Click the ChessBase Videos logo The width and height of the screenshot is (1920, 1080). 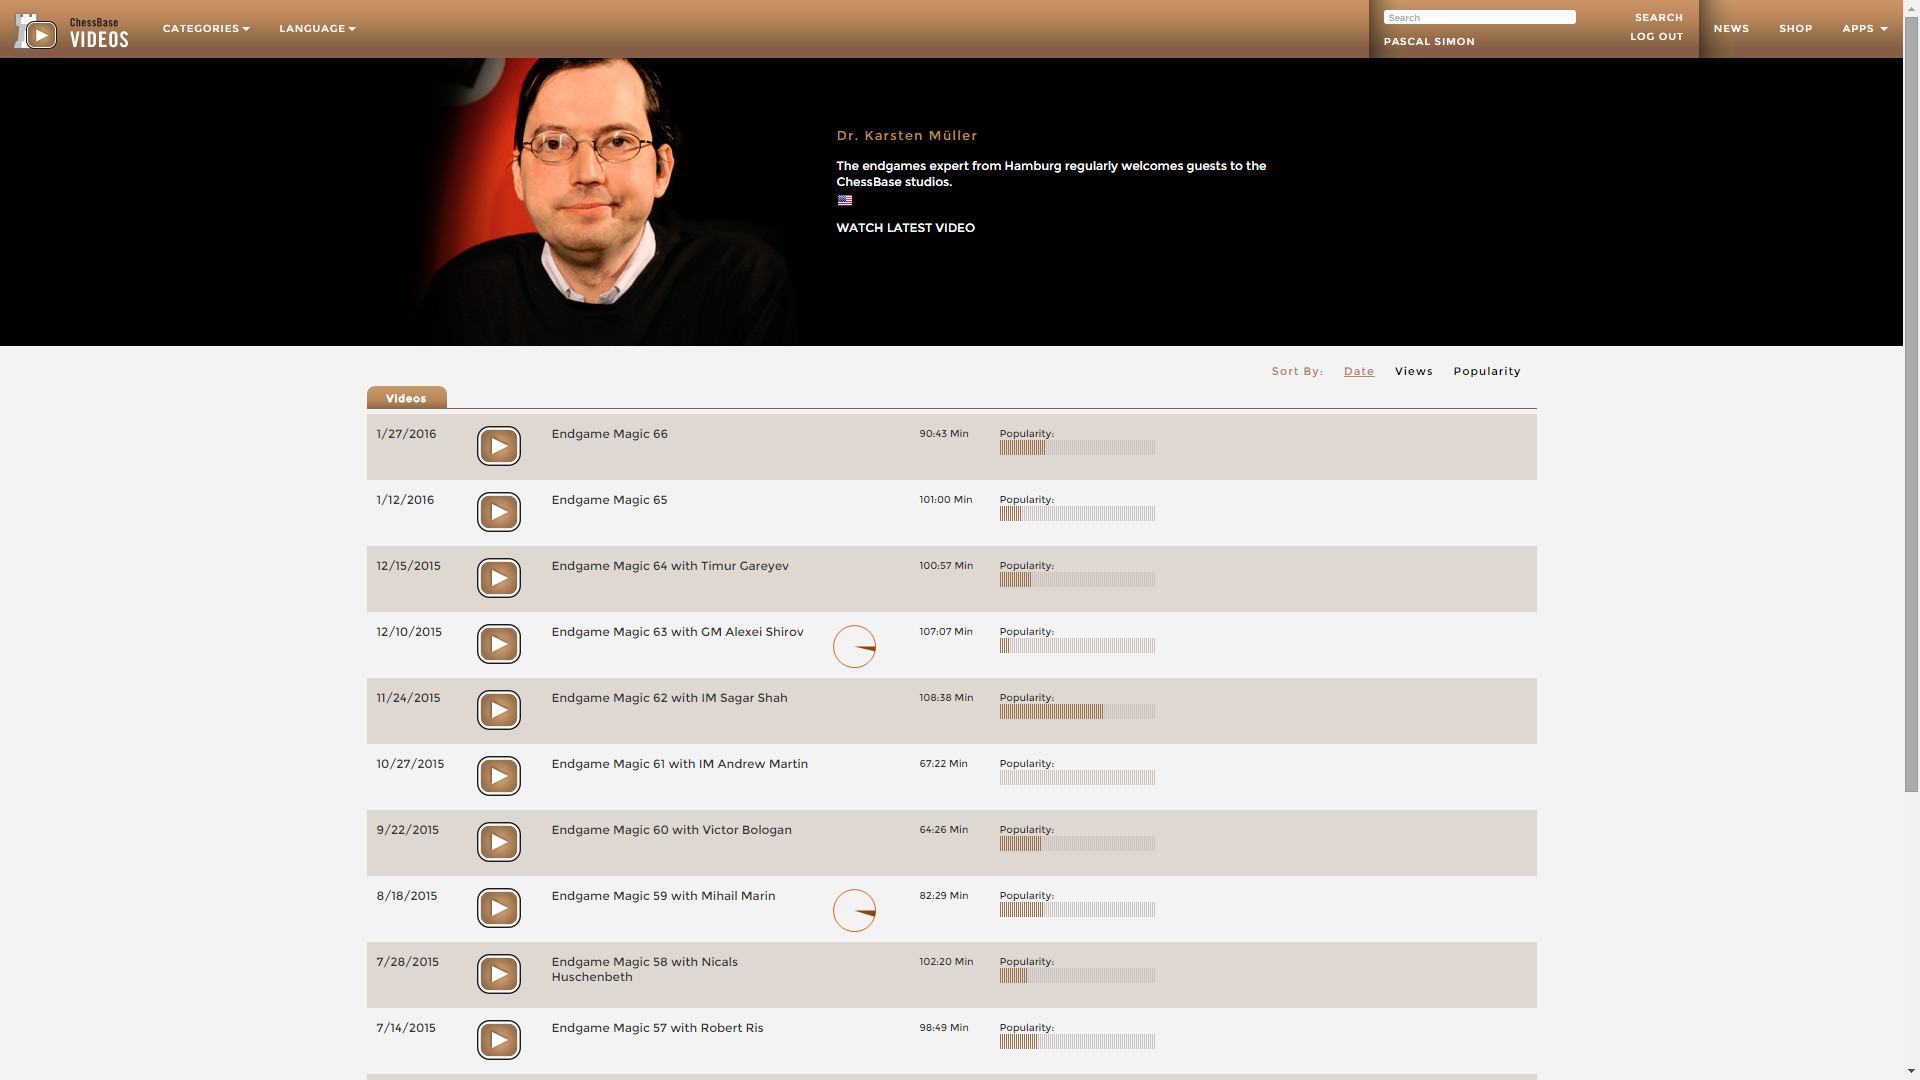[x=72, y=31]
